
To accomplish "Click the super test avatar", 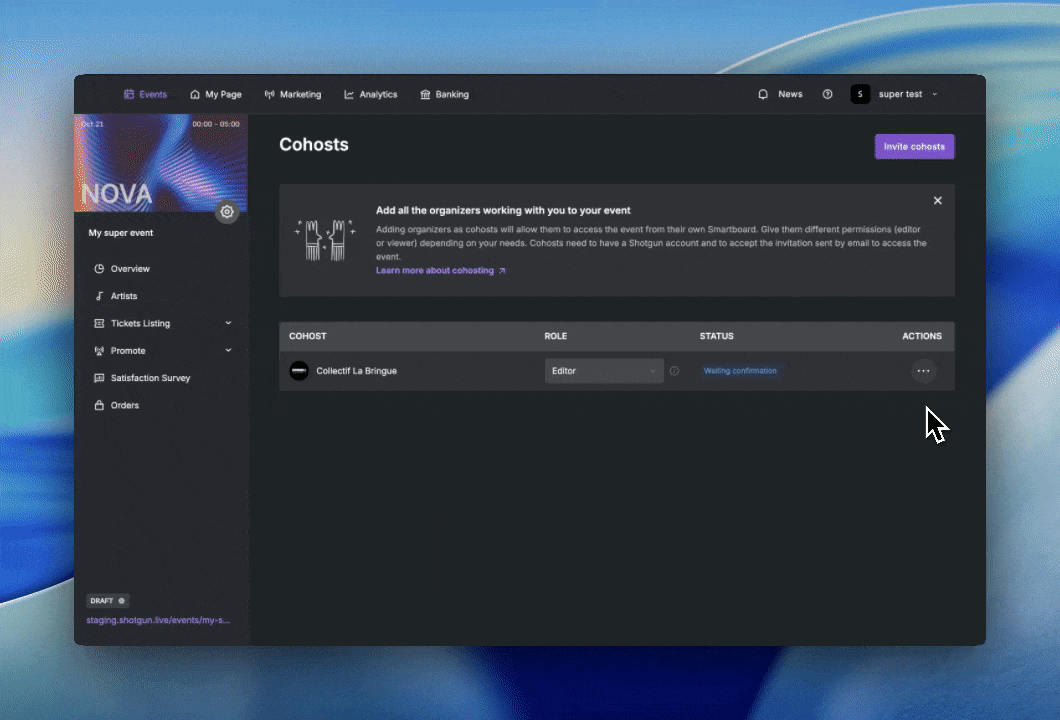I will tap(860, 94).
